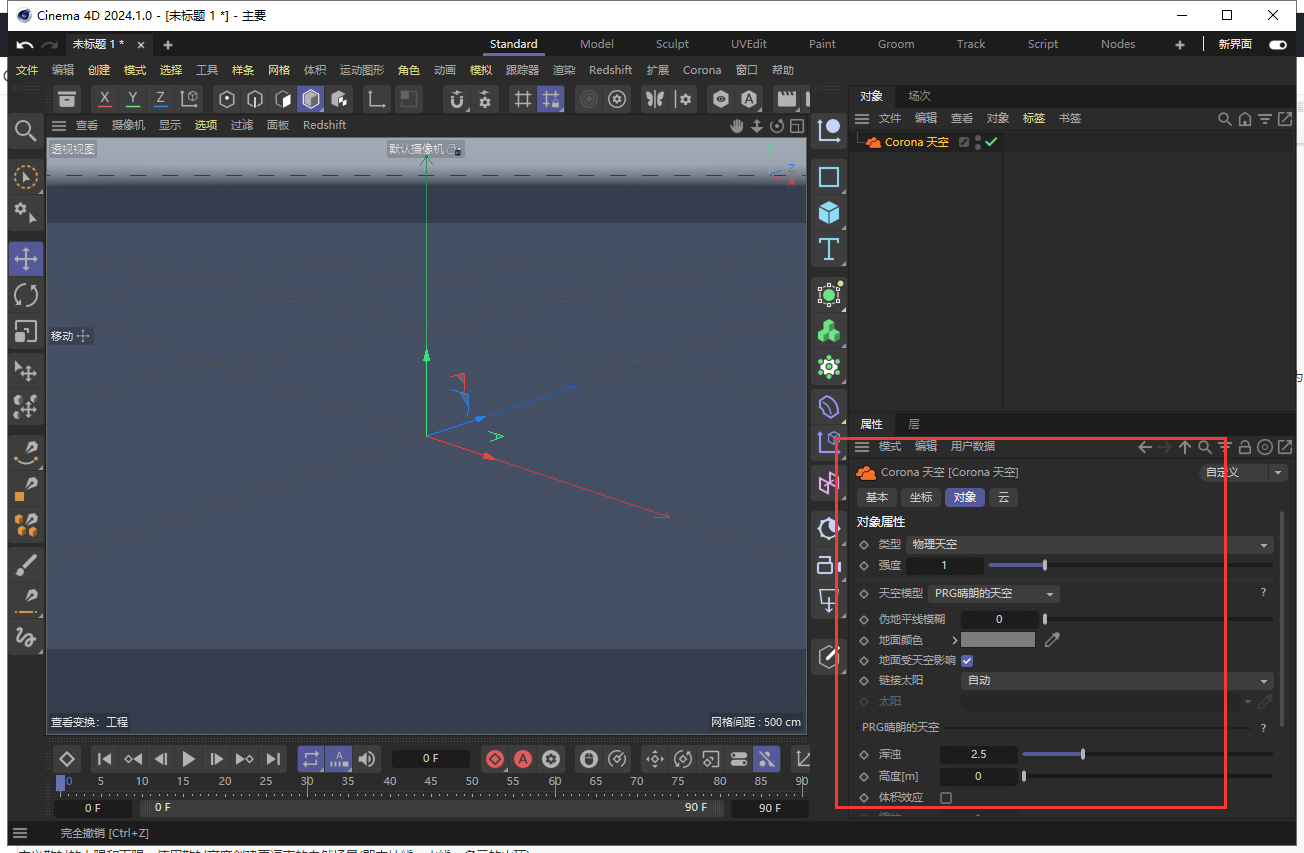Click the 强度 value field
The image size is (1304, 853).
coord(944,566)
